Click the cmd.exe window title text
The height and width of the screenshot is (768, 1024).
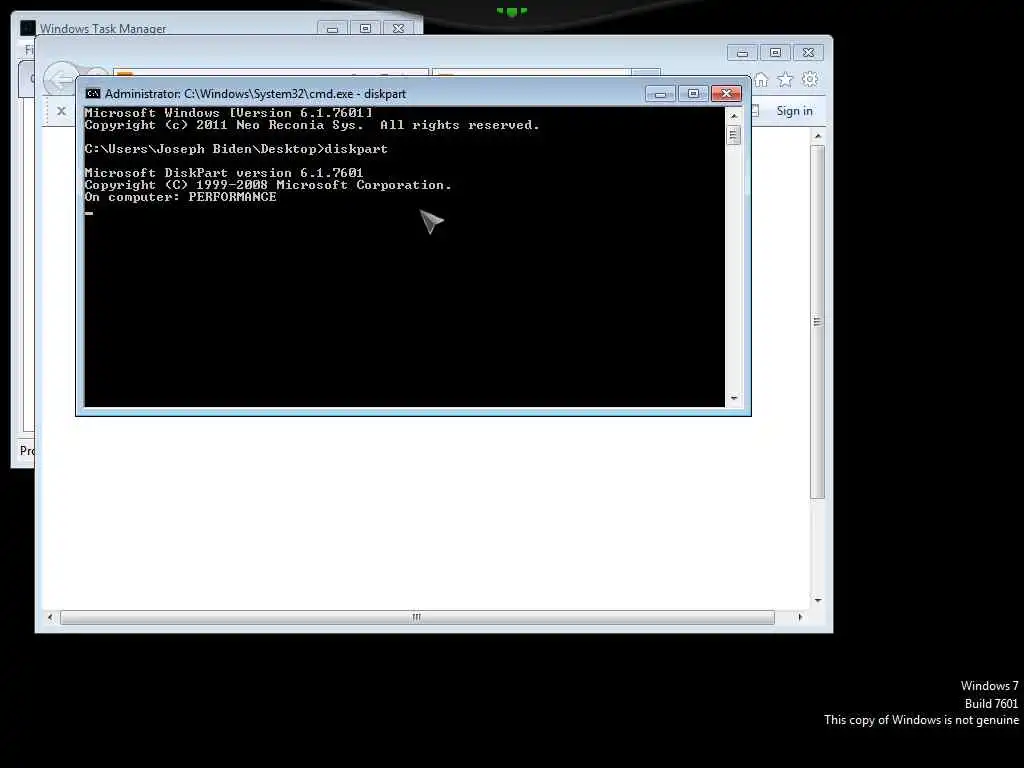255,94
